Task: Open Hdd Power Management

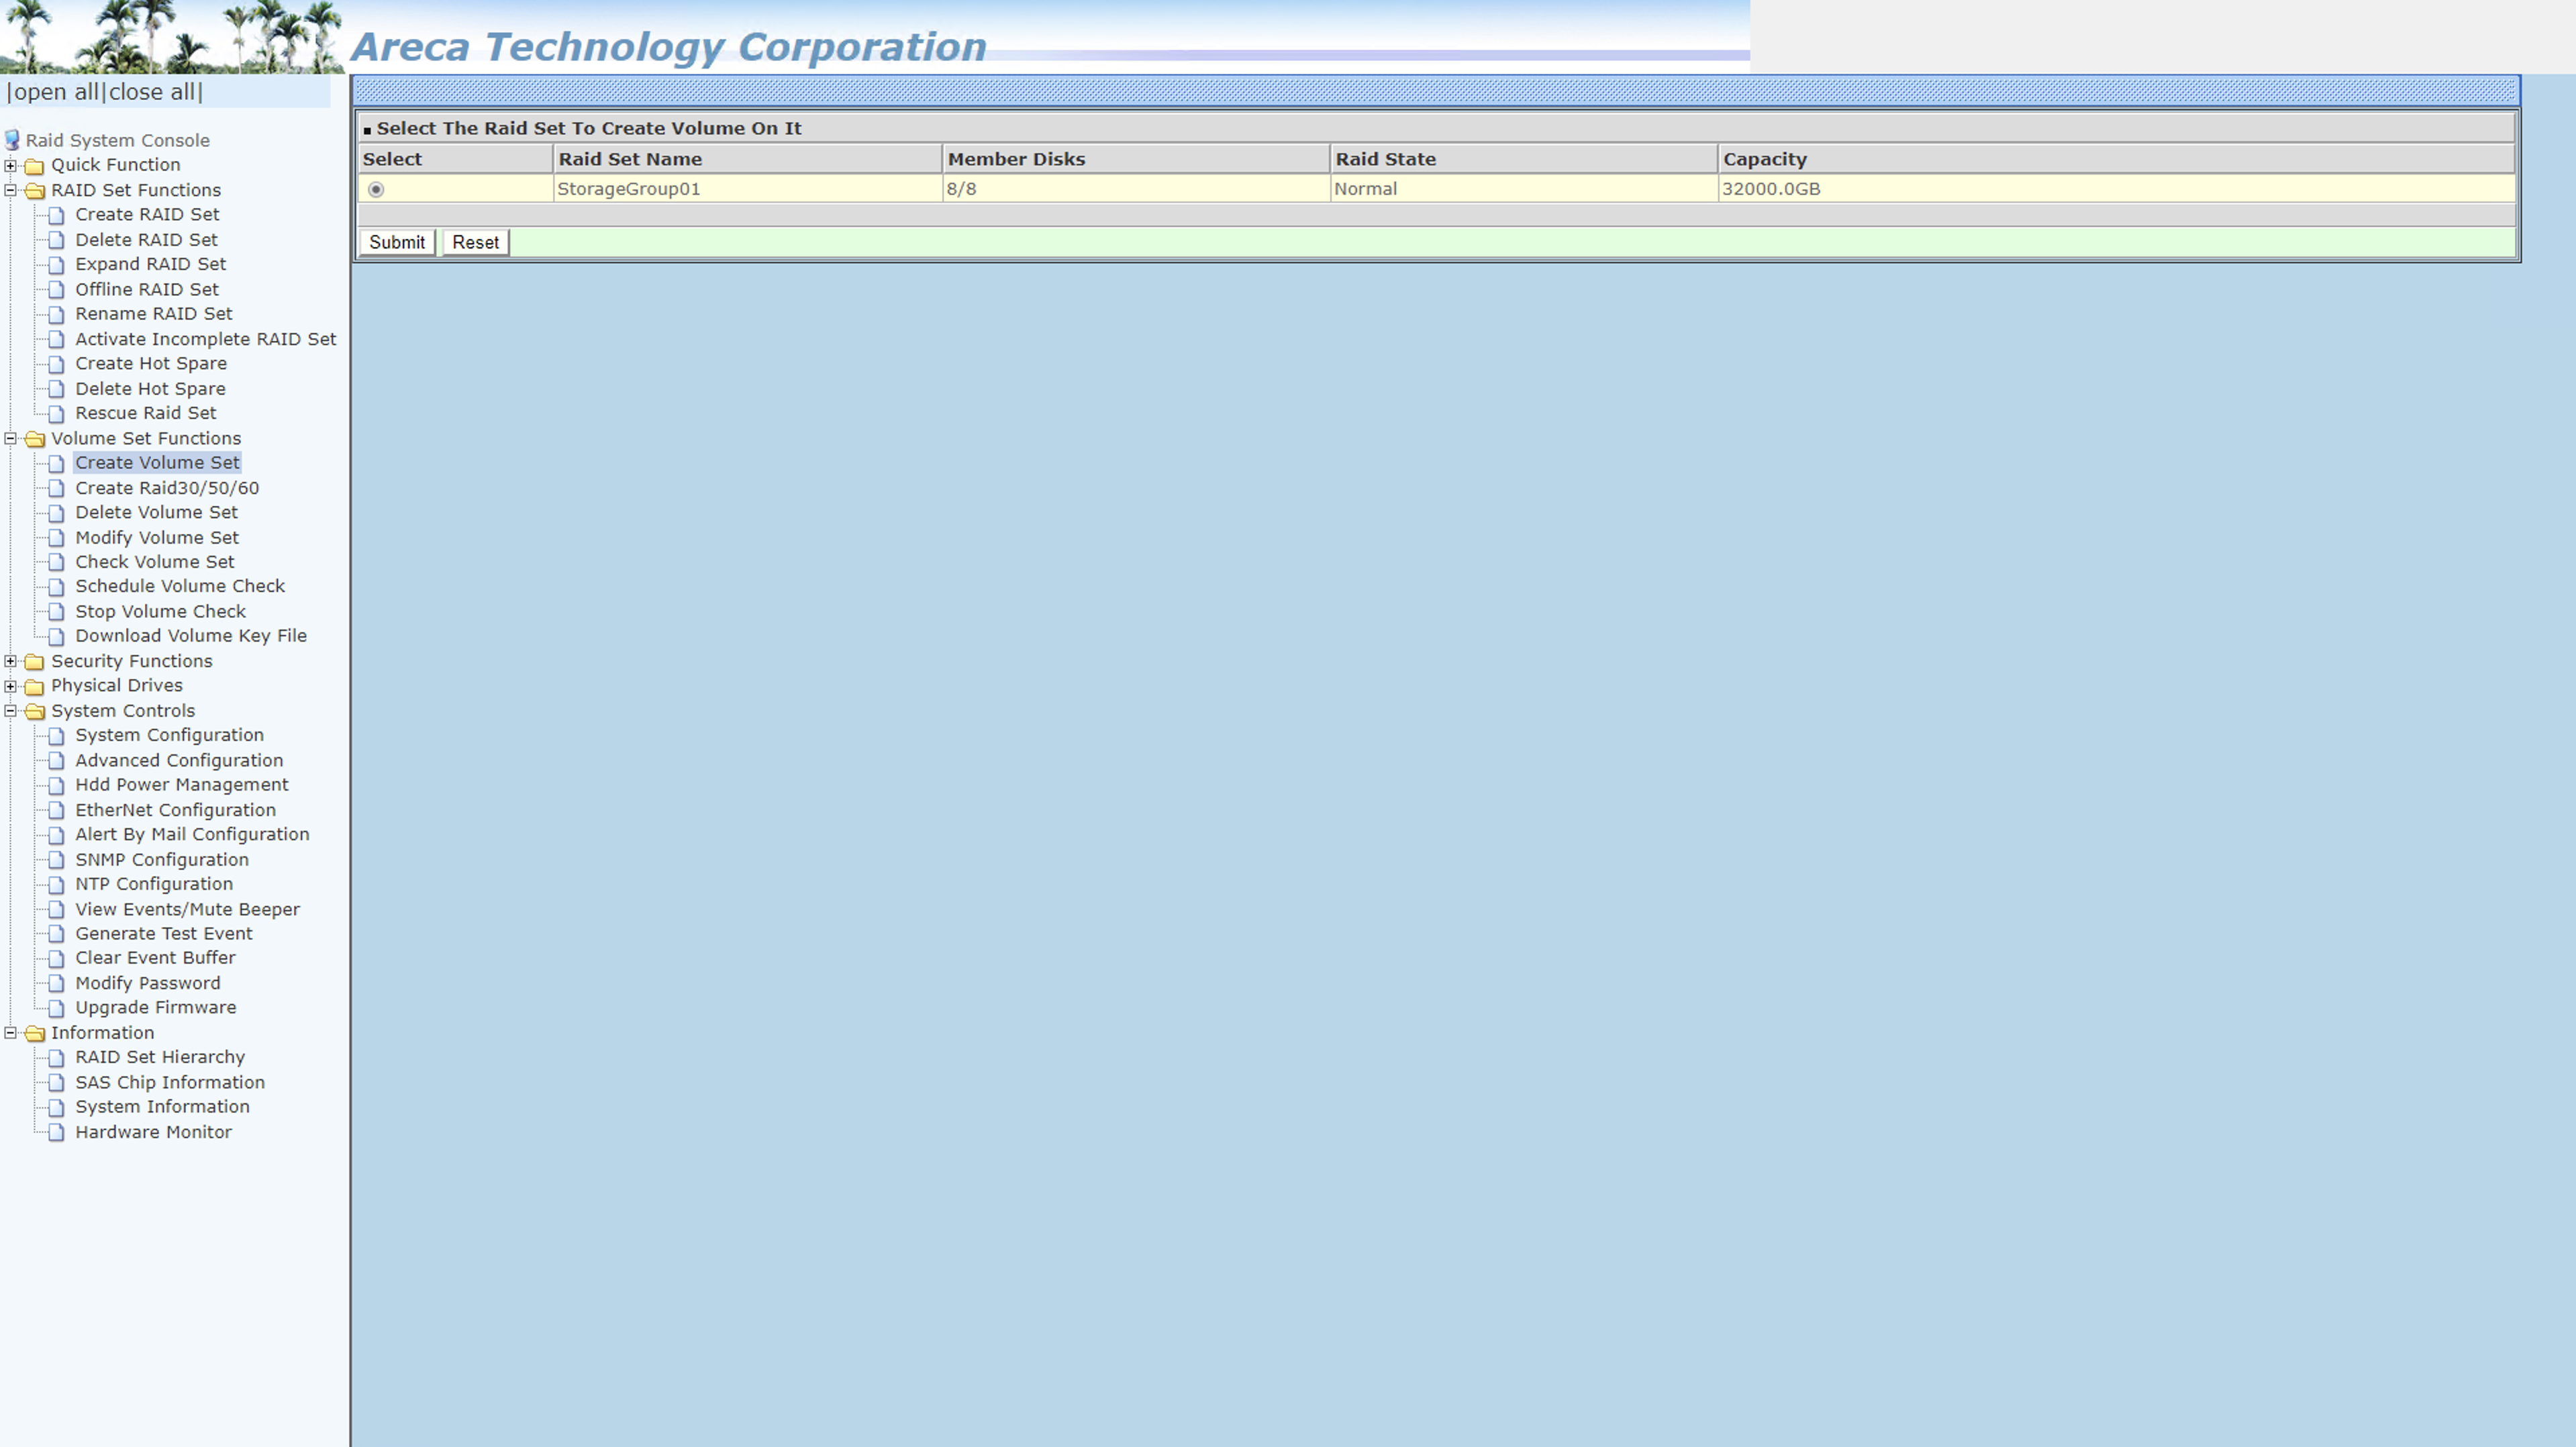Action: pyautogui.click(x=182, y=785)
